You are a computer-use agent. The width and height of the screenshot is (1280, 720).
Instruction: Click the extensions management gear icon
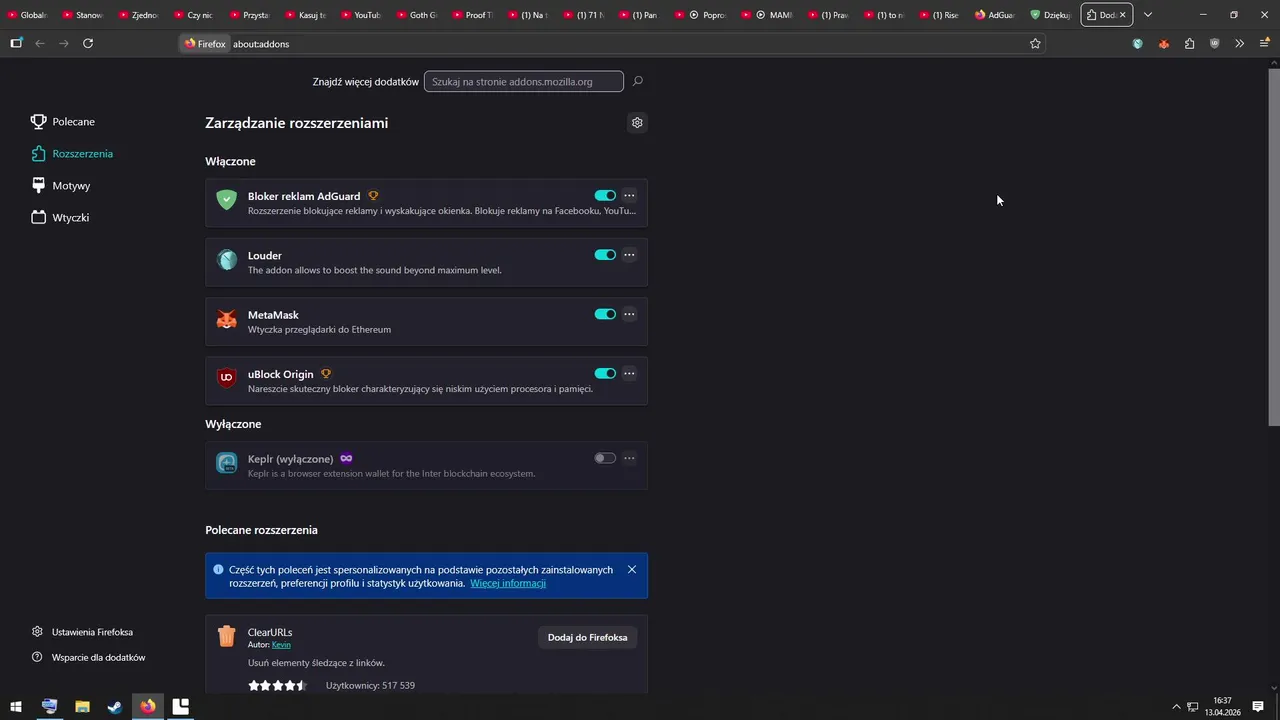click(637, 123)
